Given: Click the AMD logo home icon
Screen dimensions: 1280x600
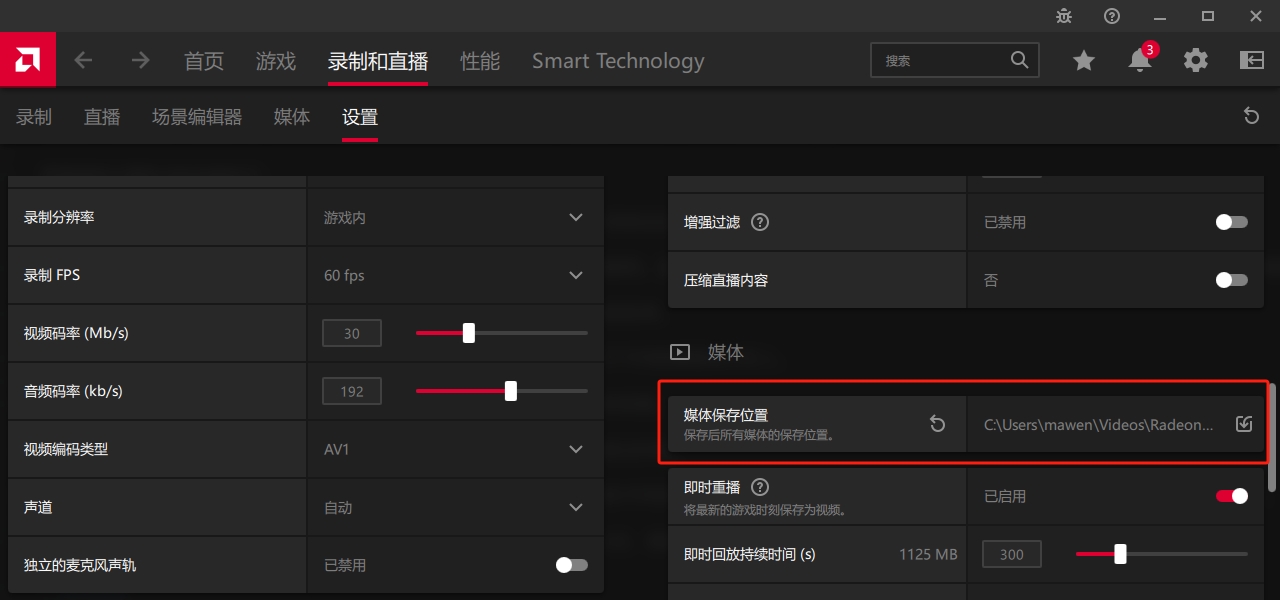Looking at the screenshot, I should pos(28,61).
